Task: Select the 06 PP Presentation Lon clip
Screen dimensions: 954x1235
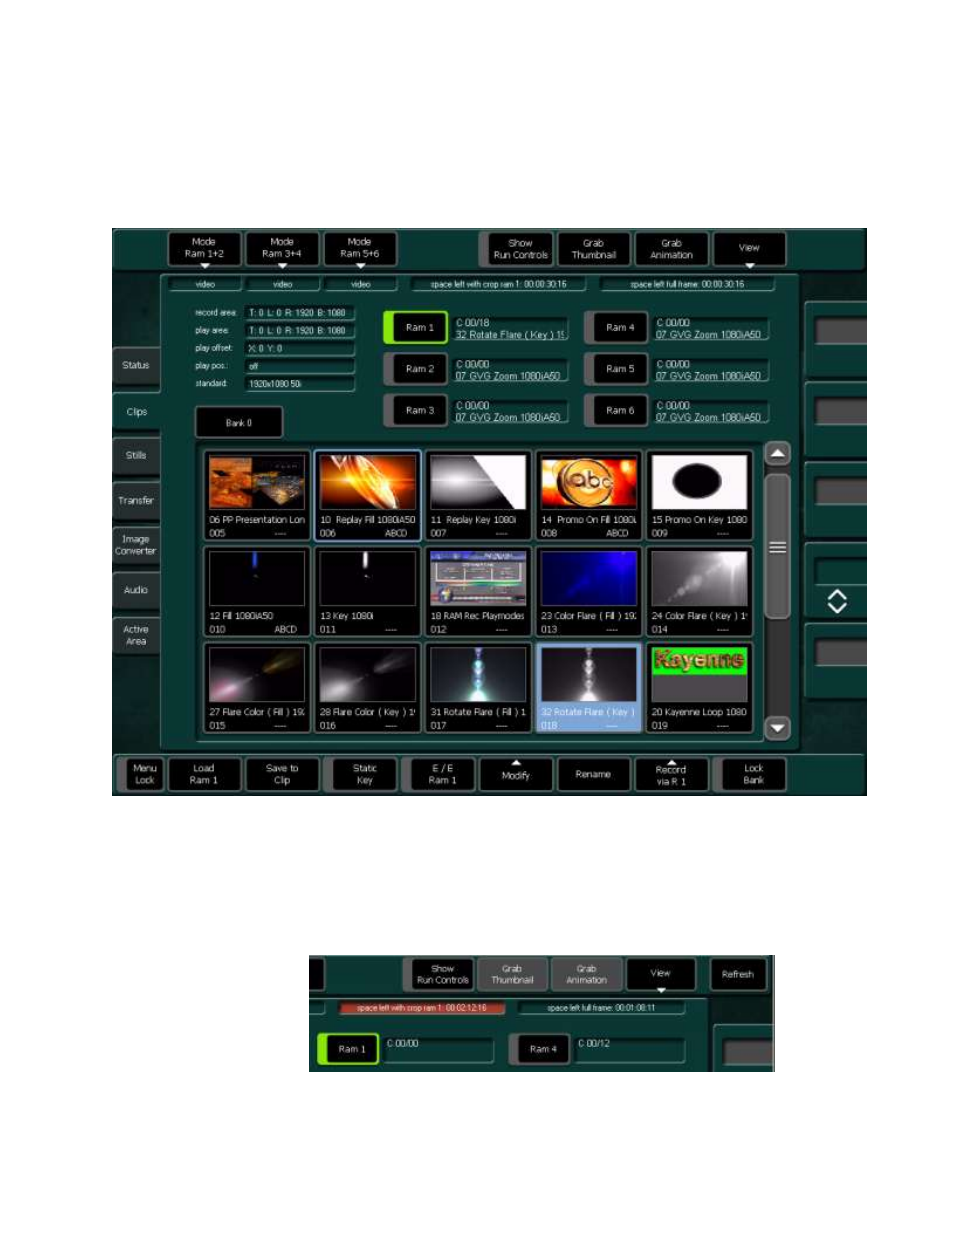Action: [x=257, y=496]
